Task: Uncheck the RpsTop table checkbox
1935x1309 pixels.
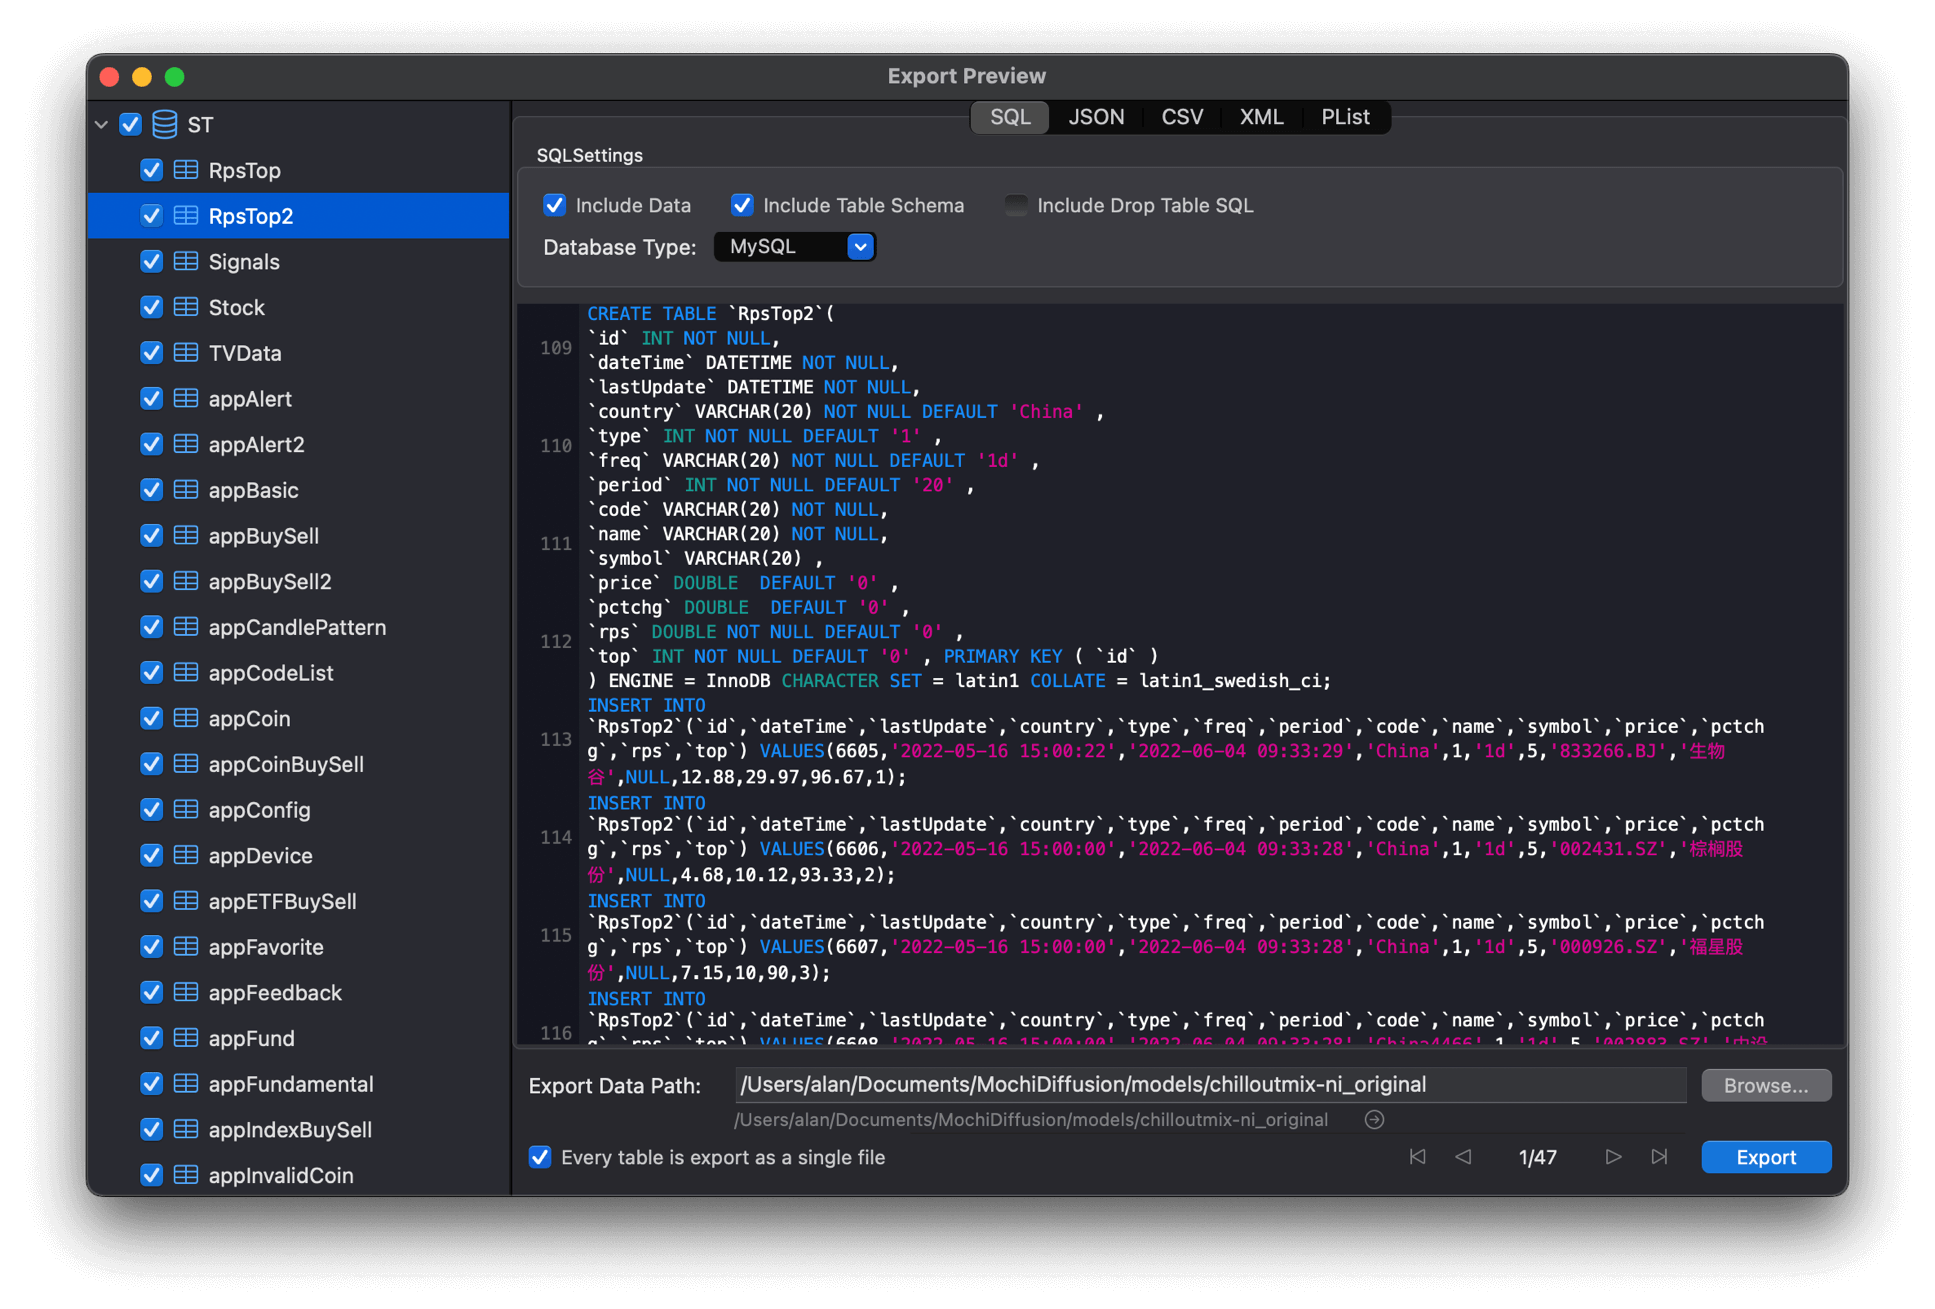Action: pyautogui.click(x=152, y=170)
